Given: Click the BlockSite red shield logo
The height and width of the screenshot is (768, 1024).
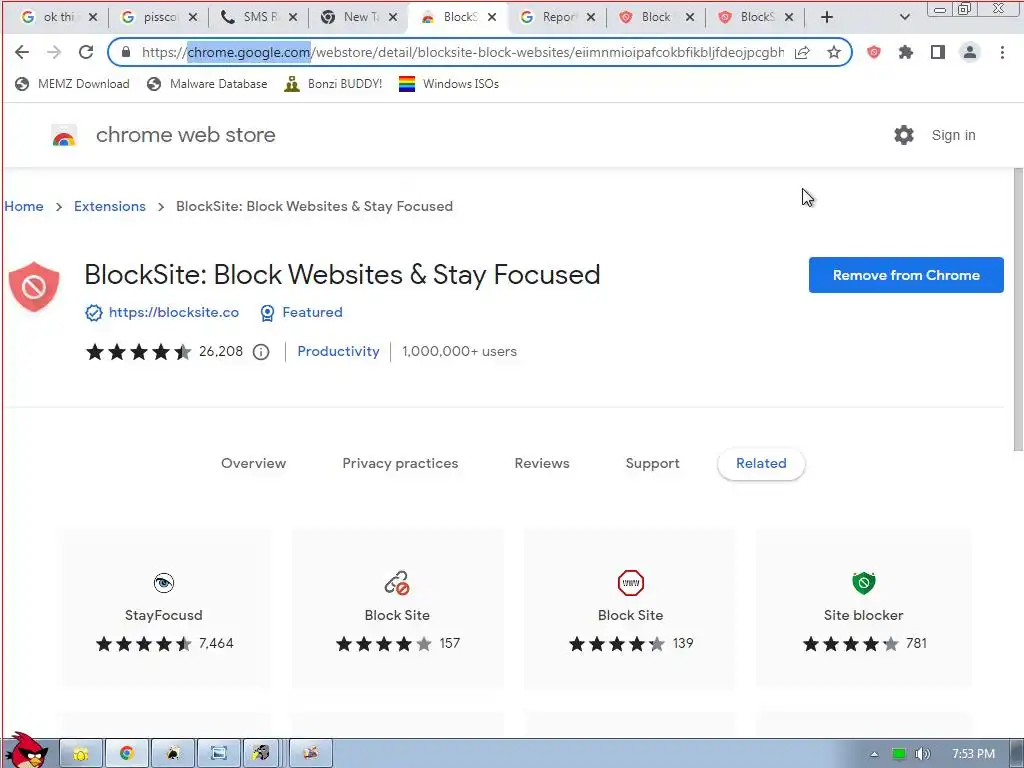Looking at the screenshot, I should [x=34, y=287].
